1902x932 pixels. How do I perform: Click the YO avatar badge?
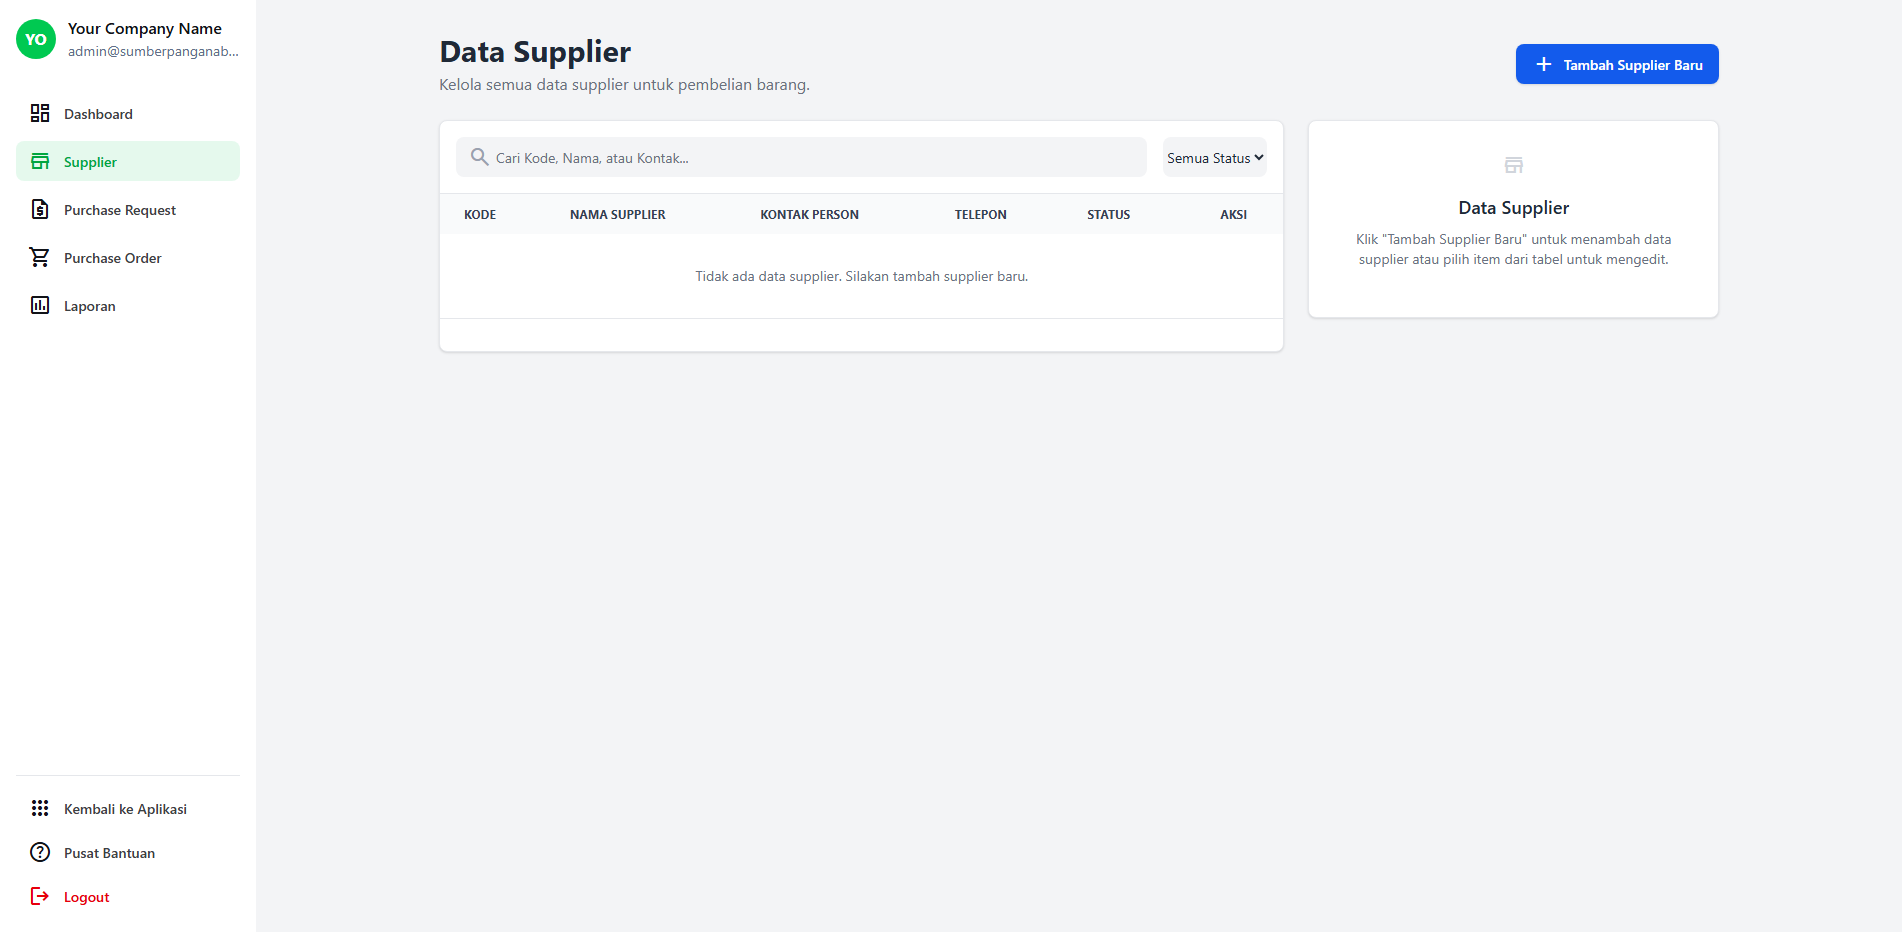35,40
